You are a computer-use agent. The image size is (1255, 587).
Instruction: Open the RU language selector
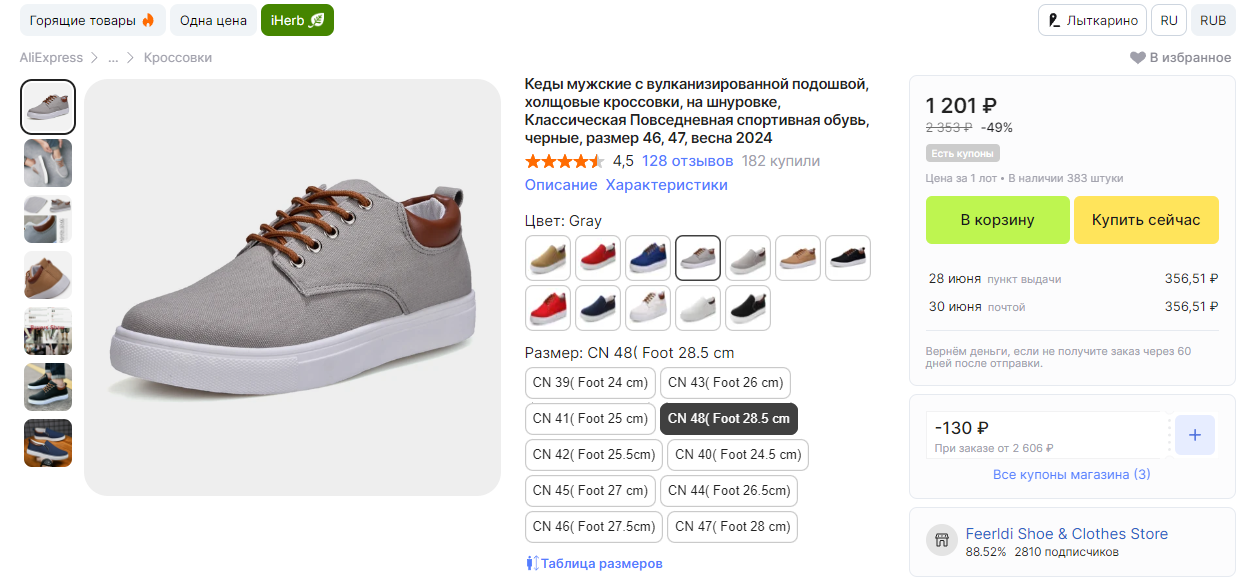tap(1169, 20)
